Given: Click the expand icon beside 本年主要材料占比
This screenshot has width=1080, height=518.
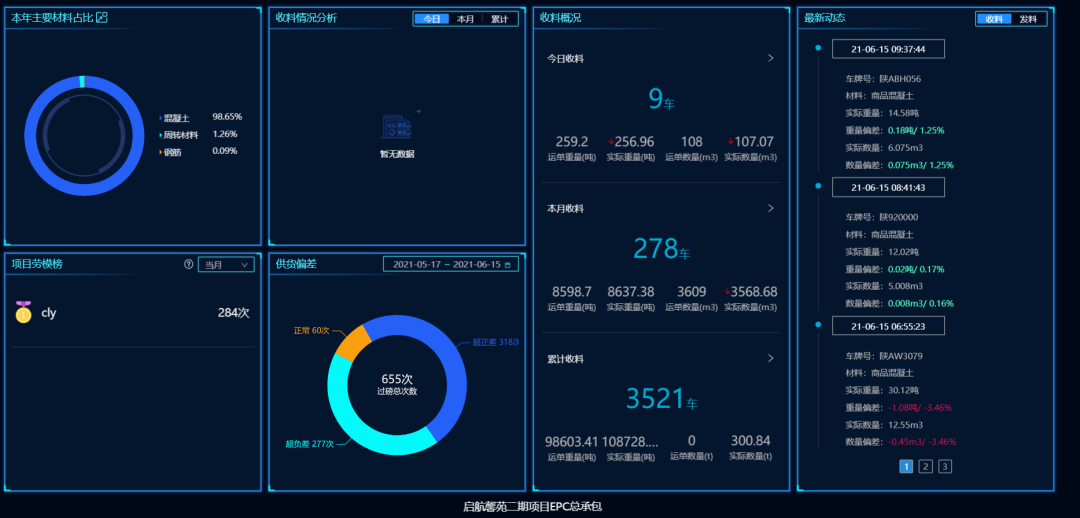Looking at the screenshot, I should tap(101, 18).
